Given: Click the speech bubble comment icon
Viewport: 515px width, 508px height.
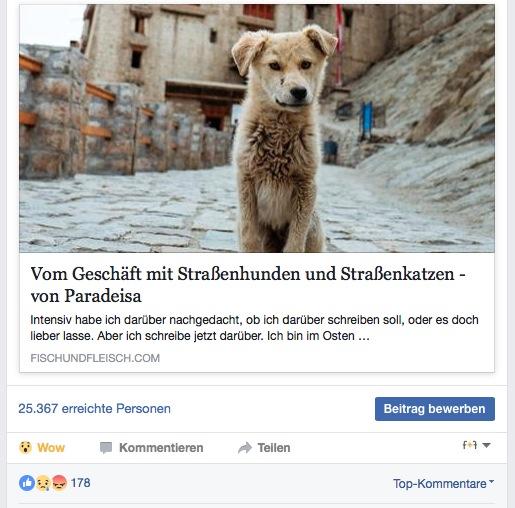Looking at the screenshot, I should pos(106,448).
